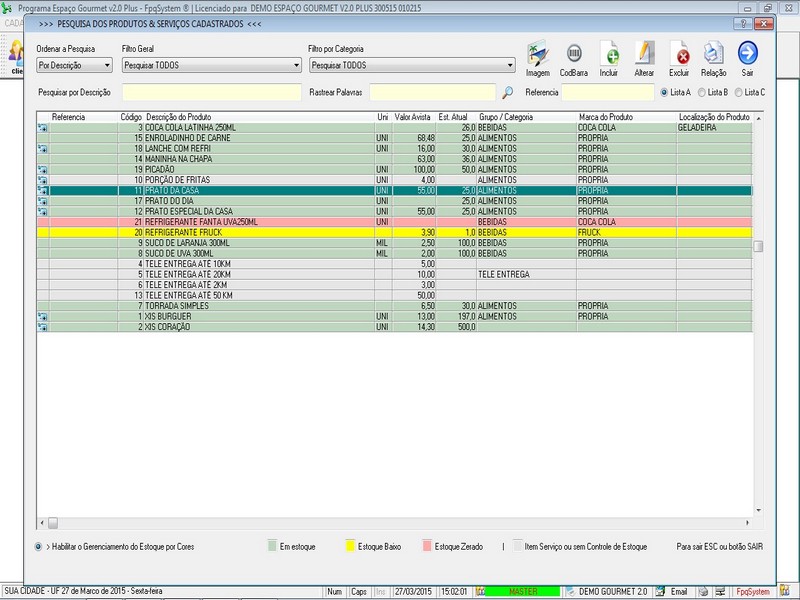800x600 pixels.
Task: Click the image icon on XIS CORAÇÃO row
Action: (43, 327)
